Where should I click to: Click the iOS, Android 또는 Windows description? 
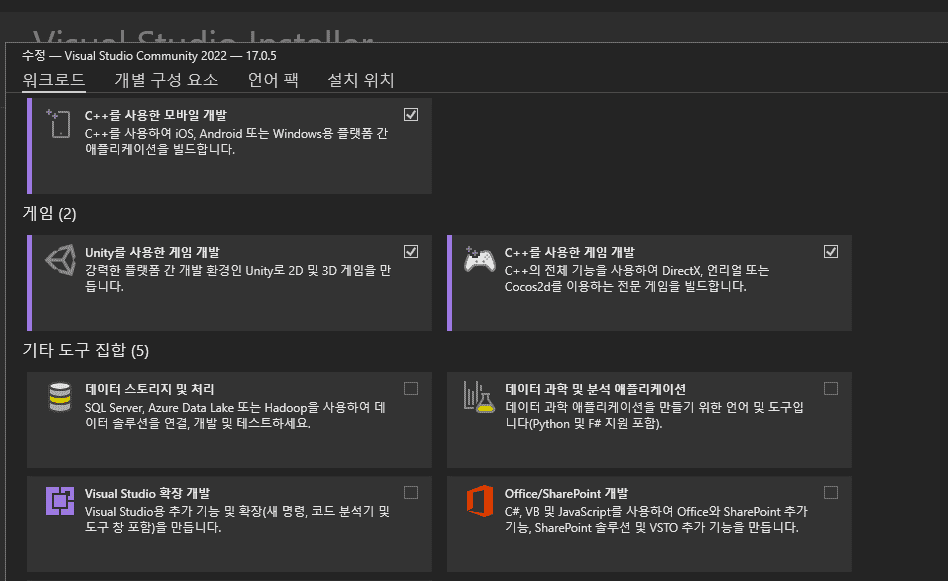[236, 141]
